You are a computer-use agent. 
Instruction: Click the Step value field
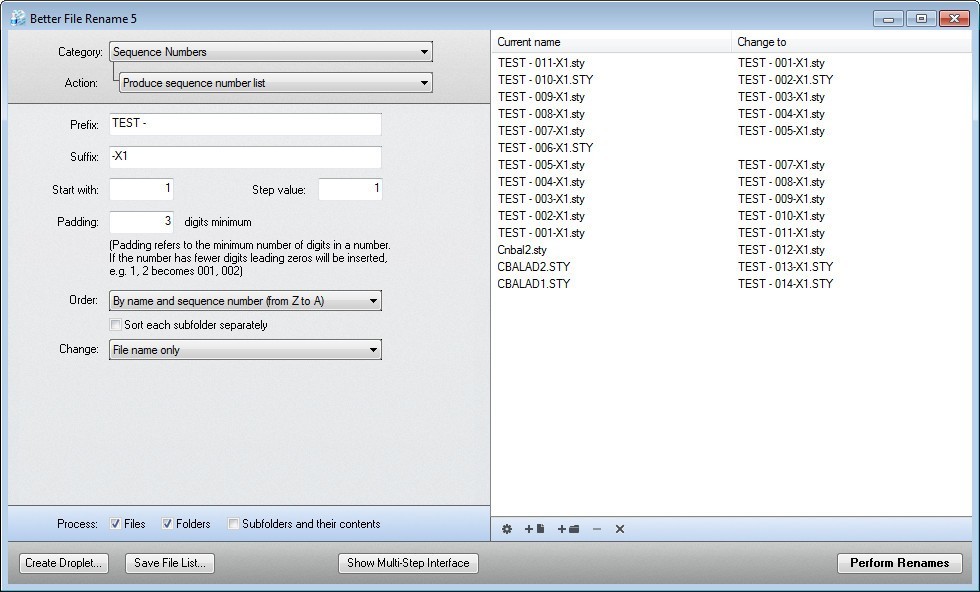tap(350, 189)
